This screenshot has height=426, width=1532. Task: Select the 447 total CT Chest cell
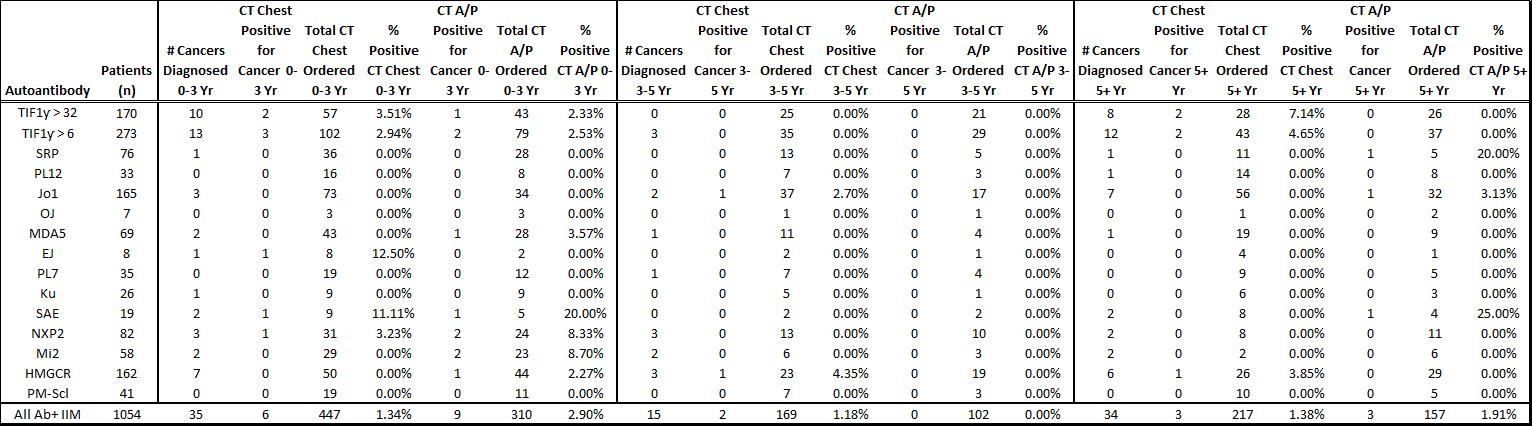(329, 414)
